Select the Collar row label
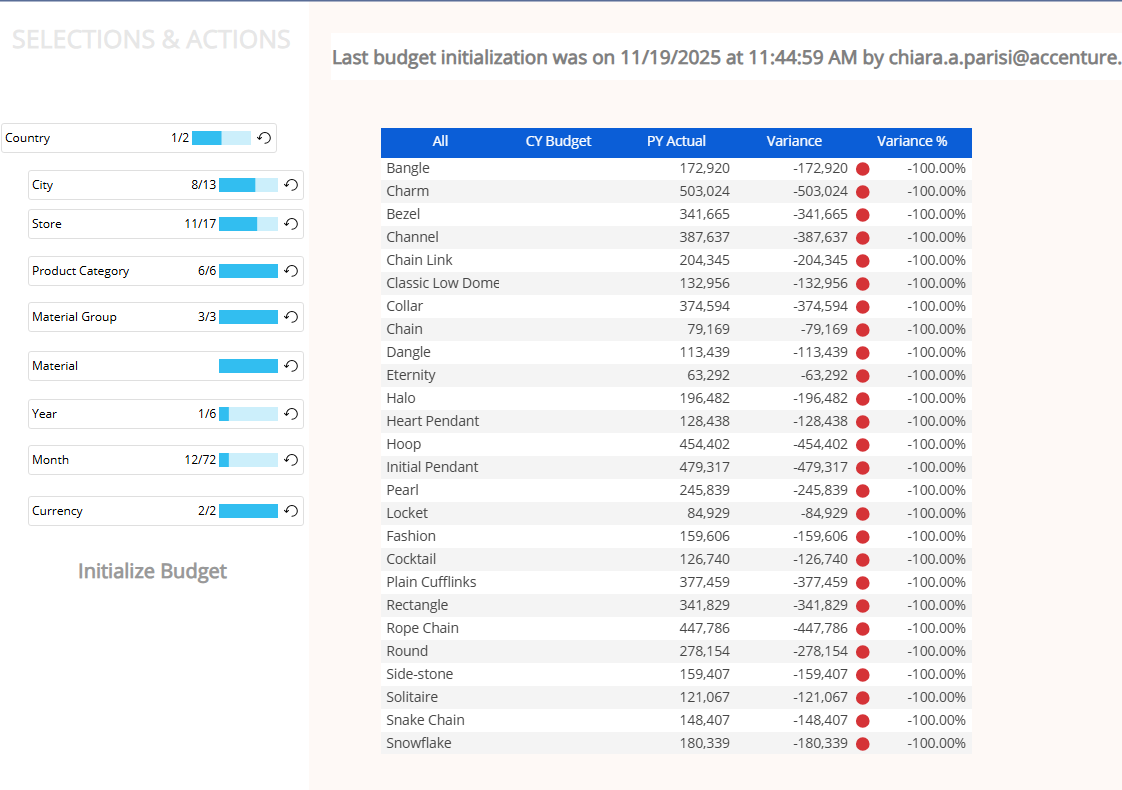The image size is (1122, 790). click(404, 306)
